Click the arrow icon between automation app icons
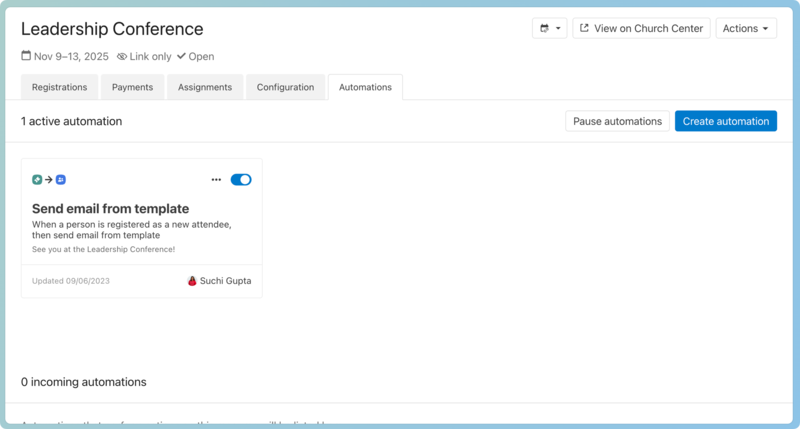Viewport: 800px width, 429px height. coord(49,180)
